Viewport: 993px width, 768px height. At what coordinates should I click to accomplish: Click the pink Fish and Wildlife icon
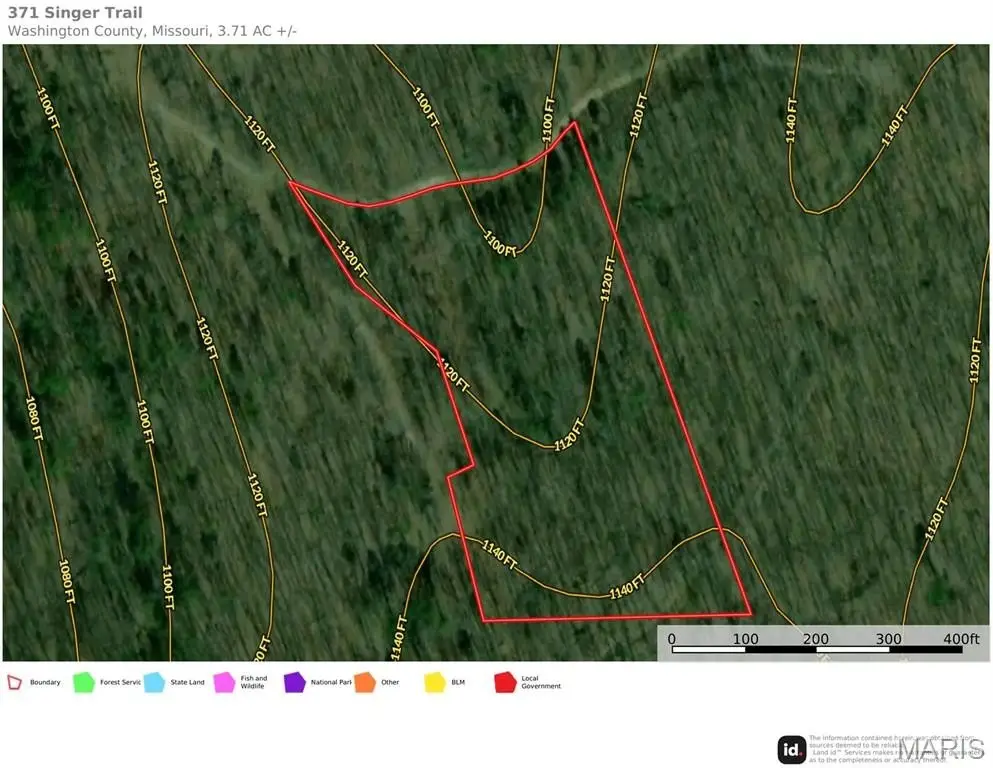223,683
